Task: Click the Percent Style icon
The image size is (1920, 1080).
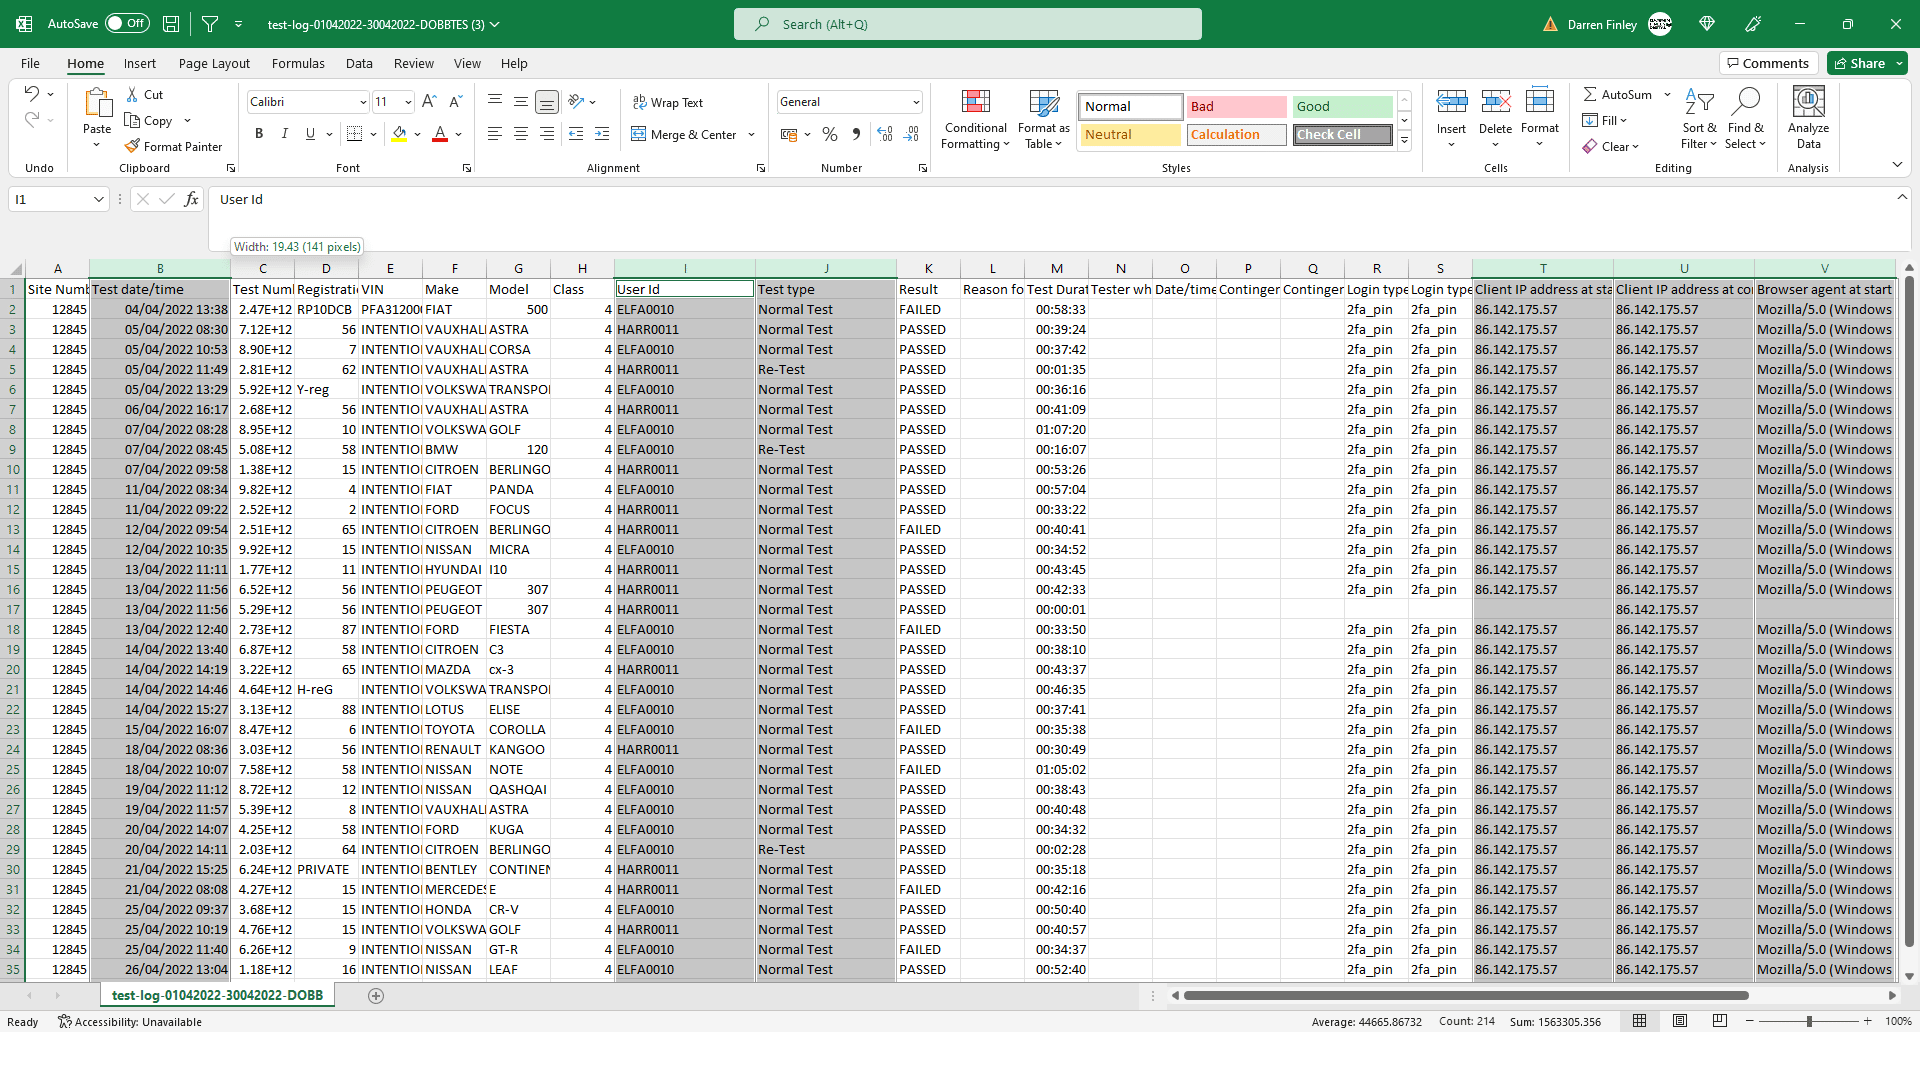Action: [x=829, y=134]
